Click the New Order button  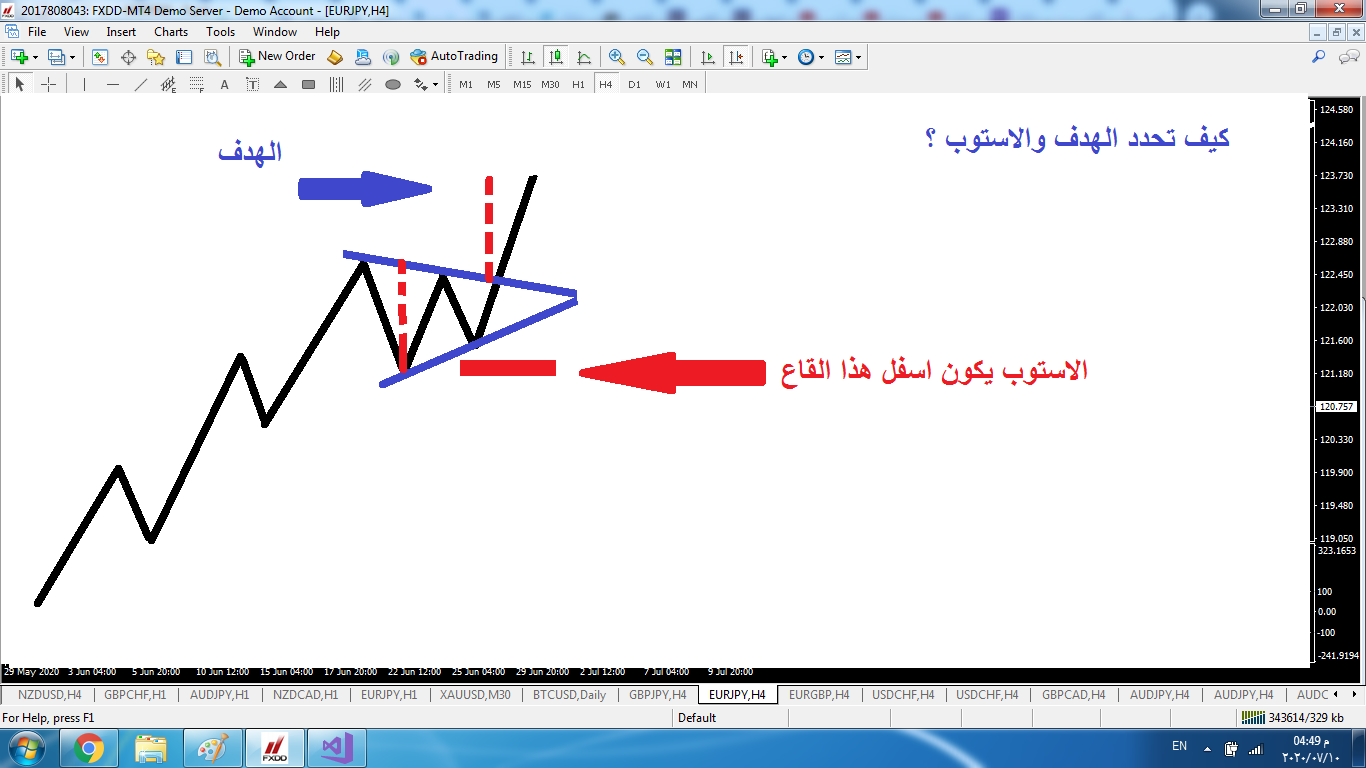(277, 57)
